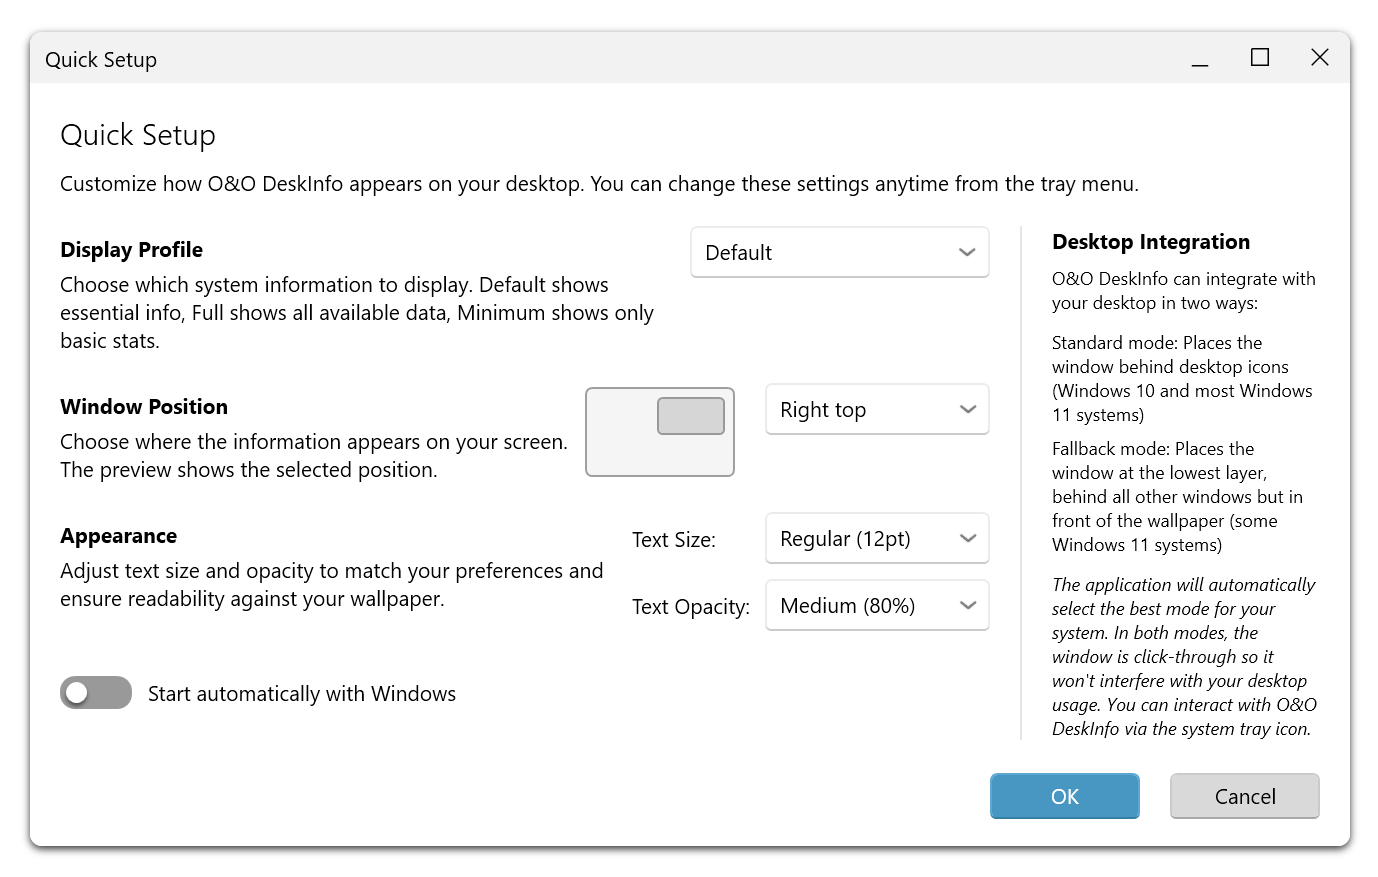This screenshot has height=877, width=1378.
Task: Click the "Text Opacity:" label
Action: point(690,607)
